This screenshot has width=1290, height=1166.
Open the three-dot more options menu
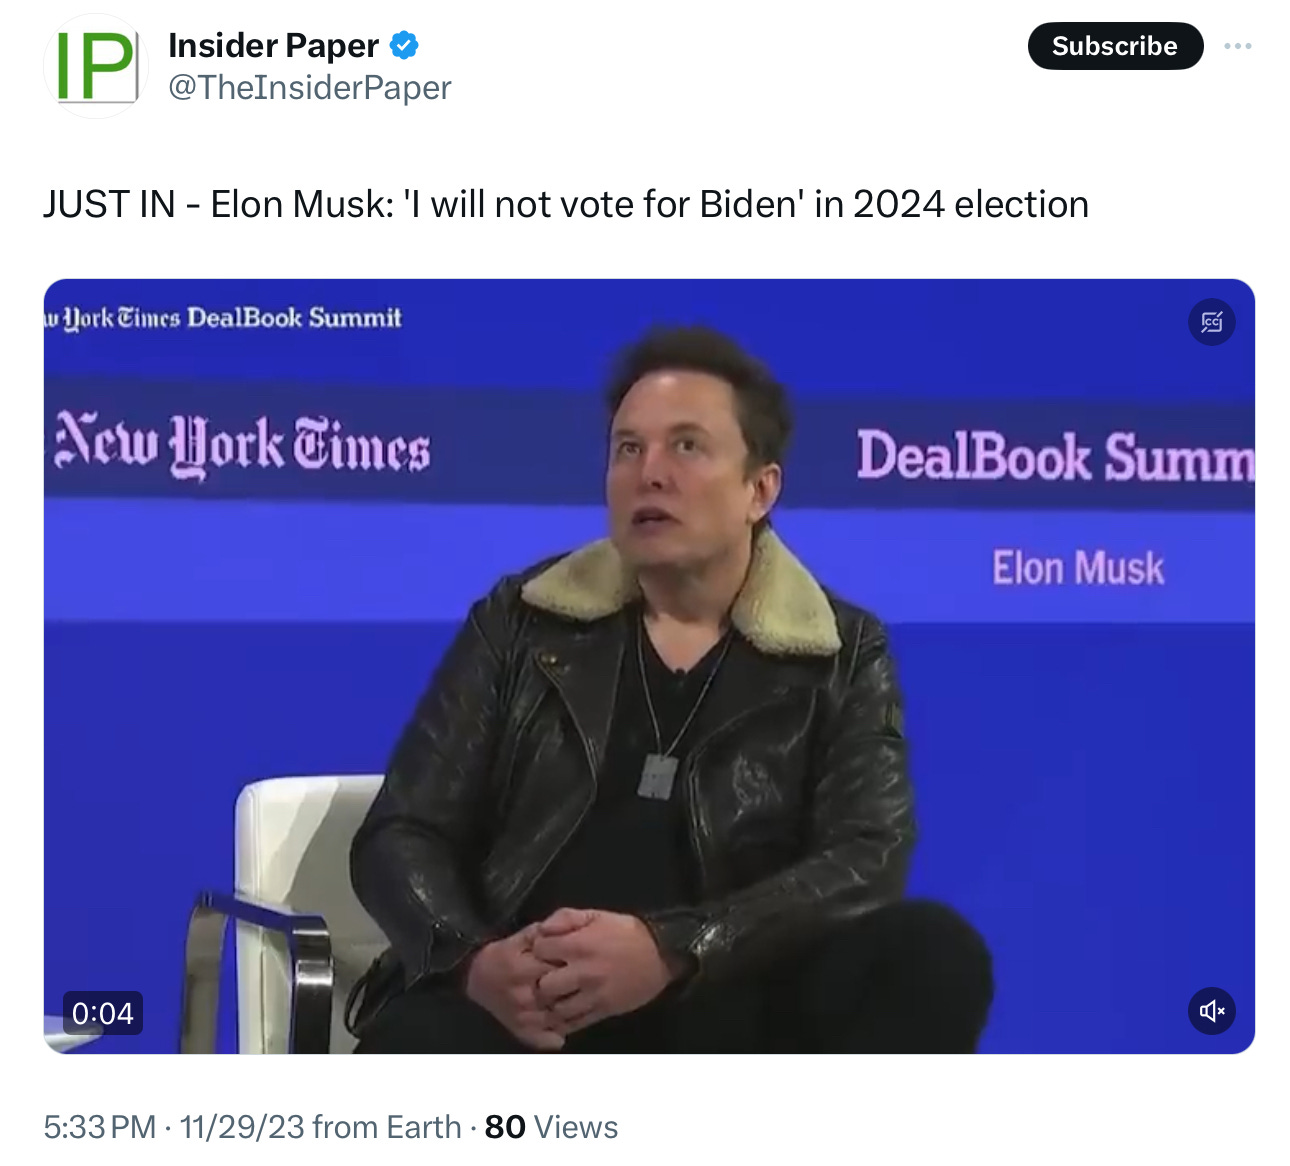click(x=1238, y=46)
